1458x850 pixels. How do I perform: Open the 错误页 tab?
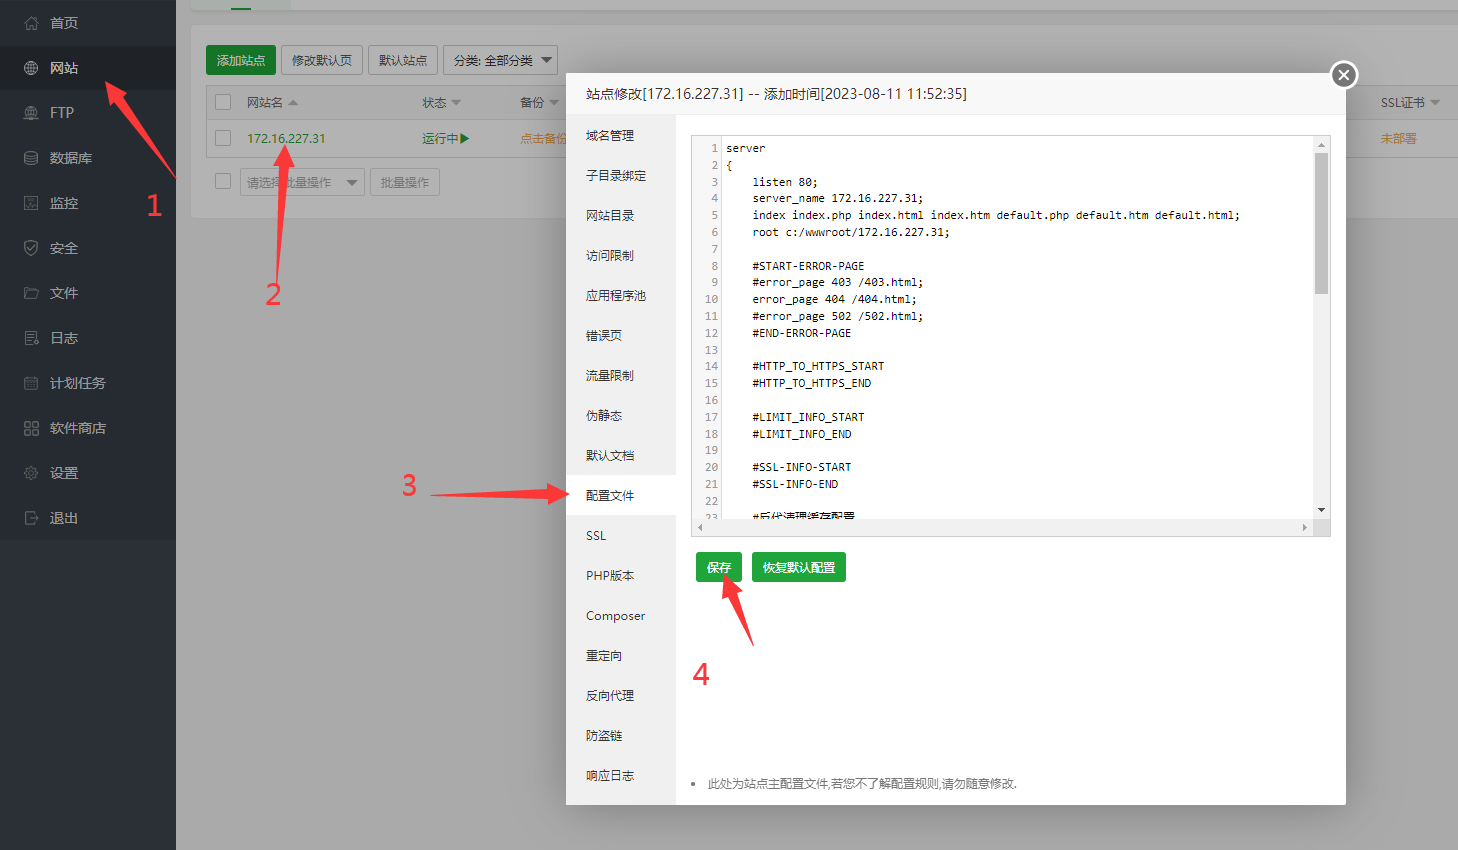point(621,335)
